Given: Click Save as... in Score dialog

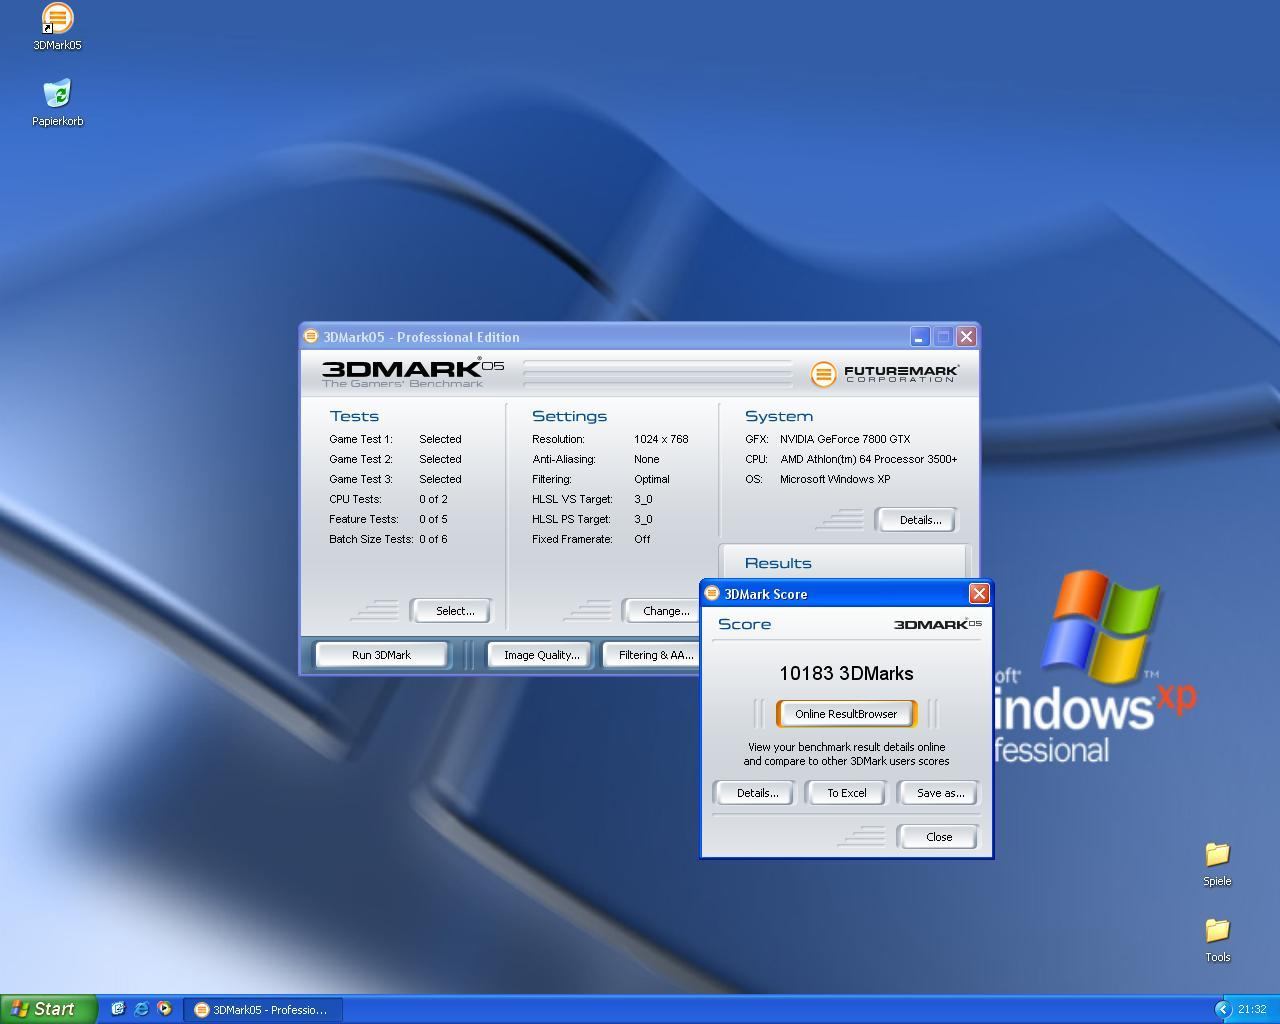Looking at the screenshot, I should pyautogui.click(x=940, y=793).
